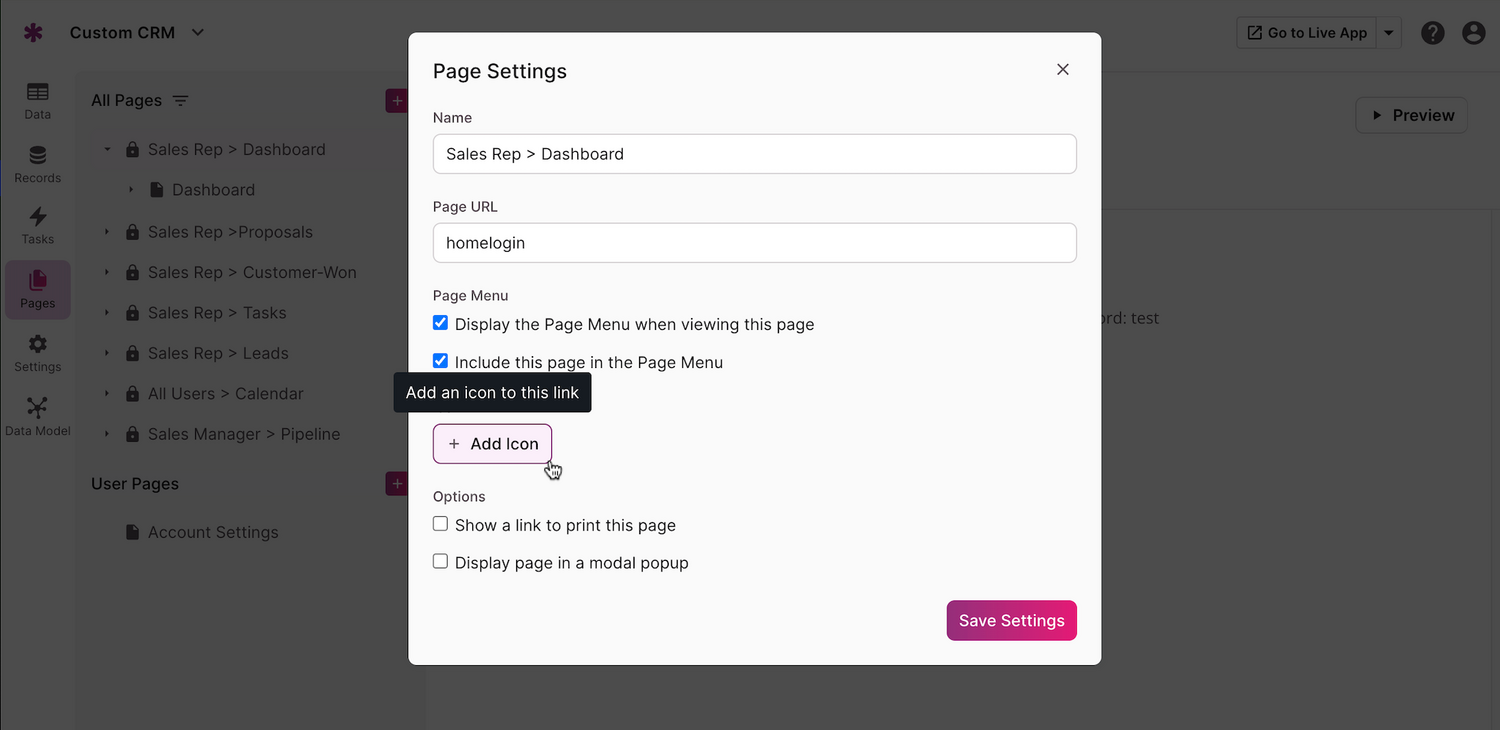Click into the Page URL field
The height and width of the screenshot is (730, 1500).
(x=754, y=243)
